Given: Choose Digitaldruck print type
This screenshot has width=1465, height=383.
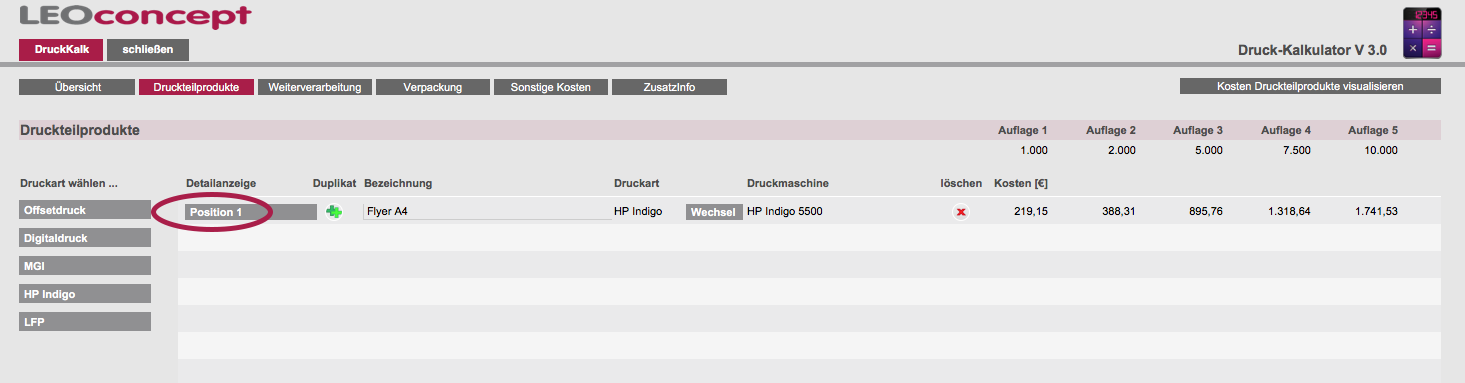Looking at the screenshot, I should [85, 237].
